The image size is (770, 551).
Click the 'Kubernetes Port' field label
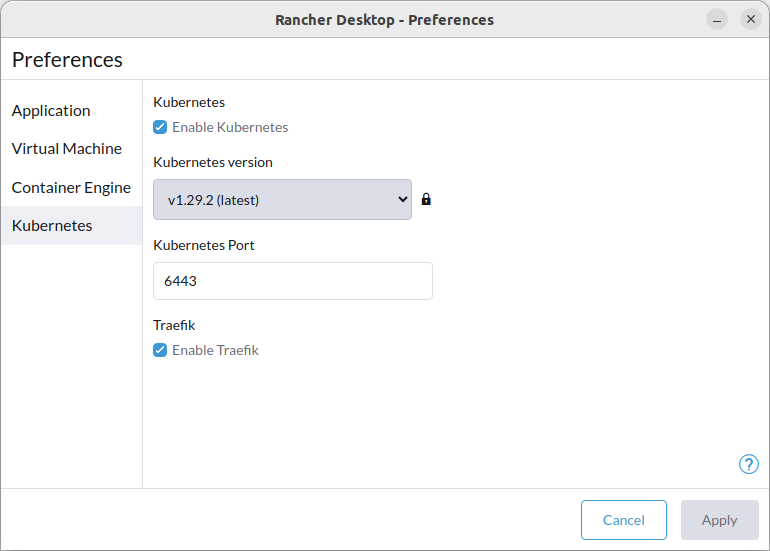(204, 245)
